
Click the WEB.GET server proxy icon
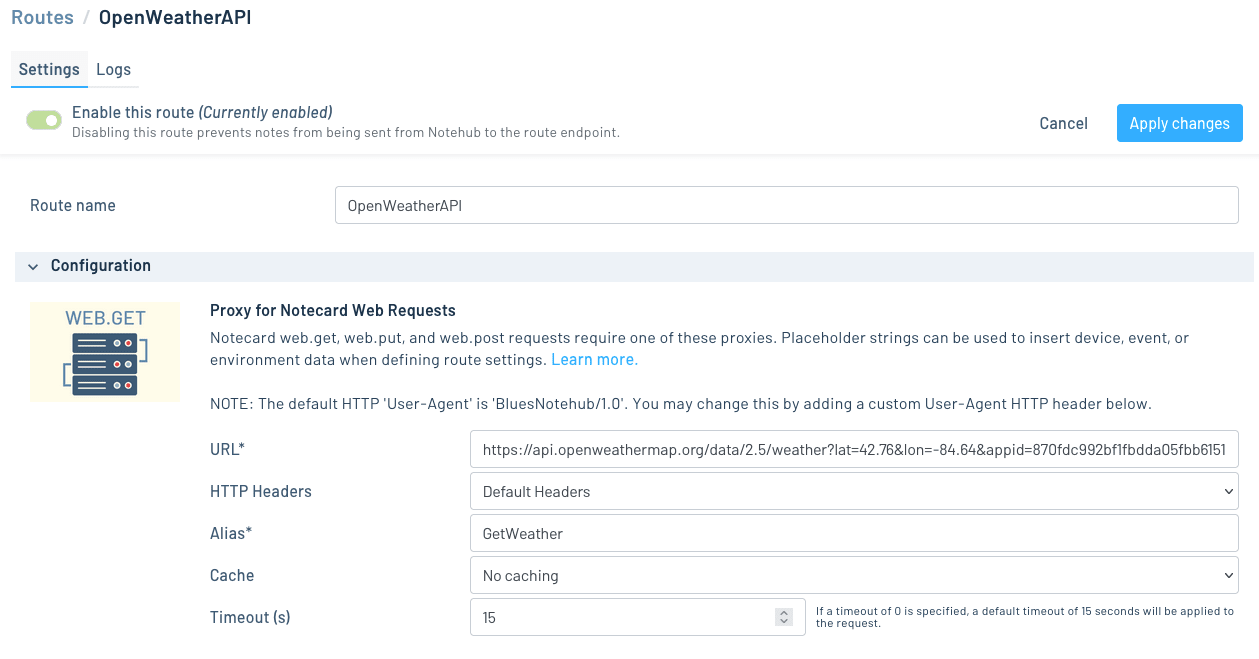click(105, 352)
